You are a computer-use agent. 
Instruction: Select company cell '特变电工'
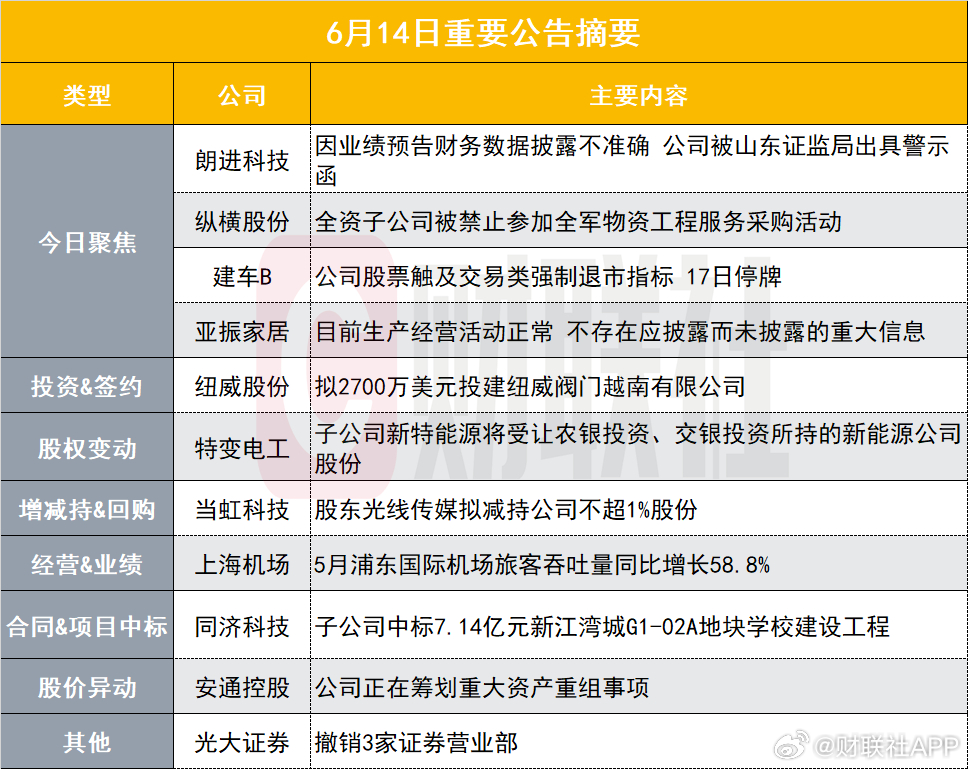242,448
